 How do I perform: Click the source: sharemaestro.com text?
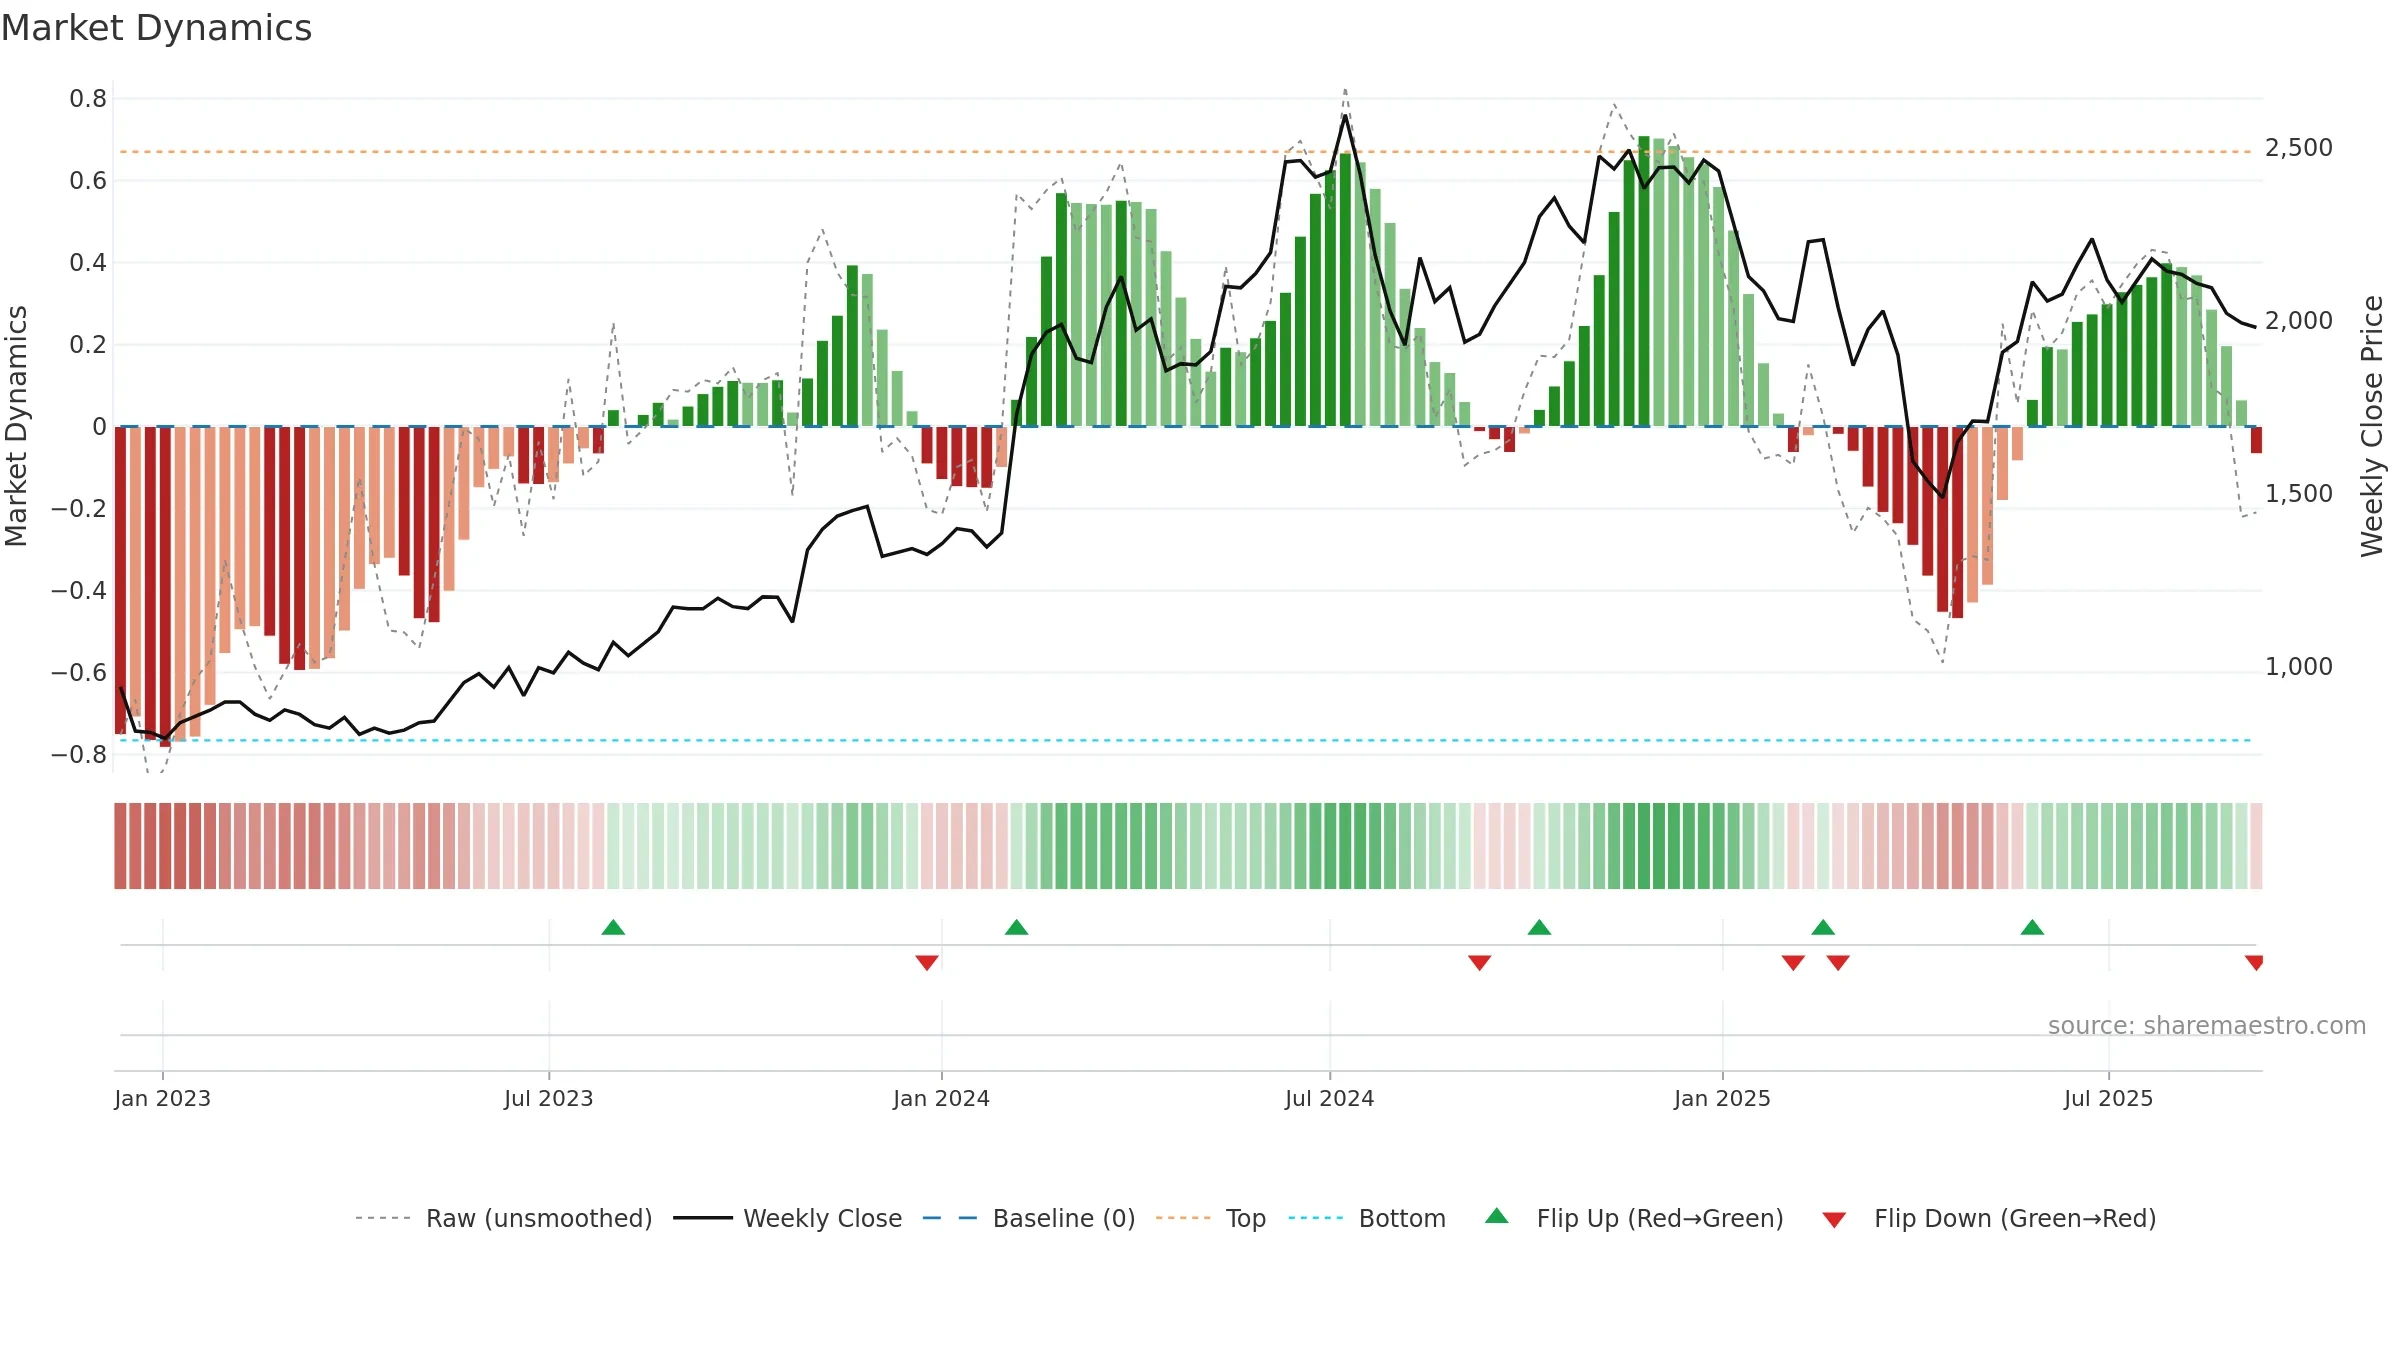click(2207, 1025)
